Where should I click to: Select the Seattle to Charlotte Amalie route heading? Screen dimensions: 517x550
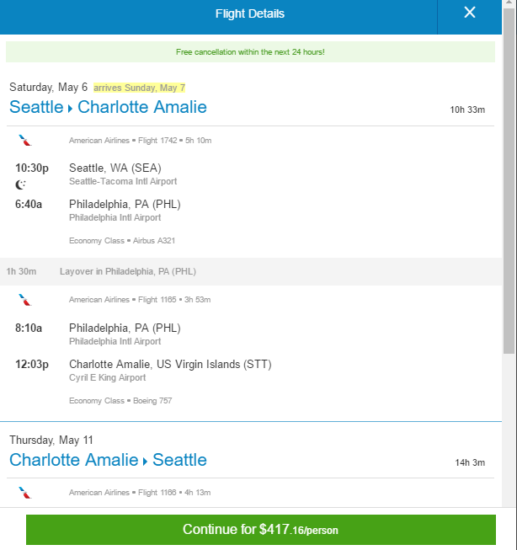click(x=108, y=107)
